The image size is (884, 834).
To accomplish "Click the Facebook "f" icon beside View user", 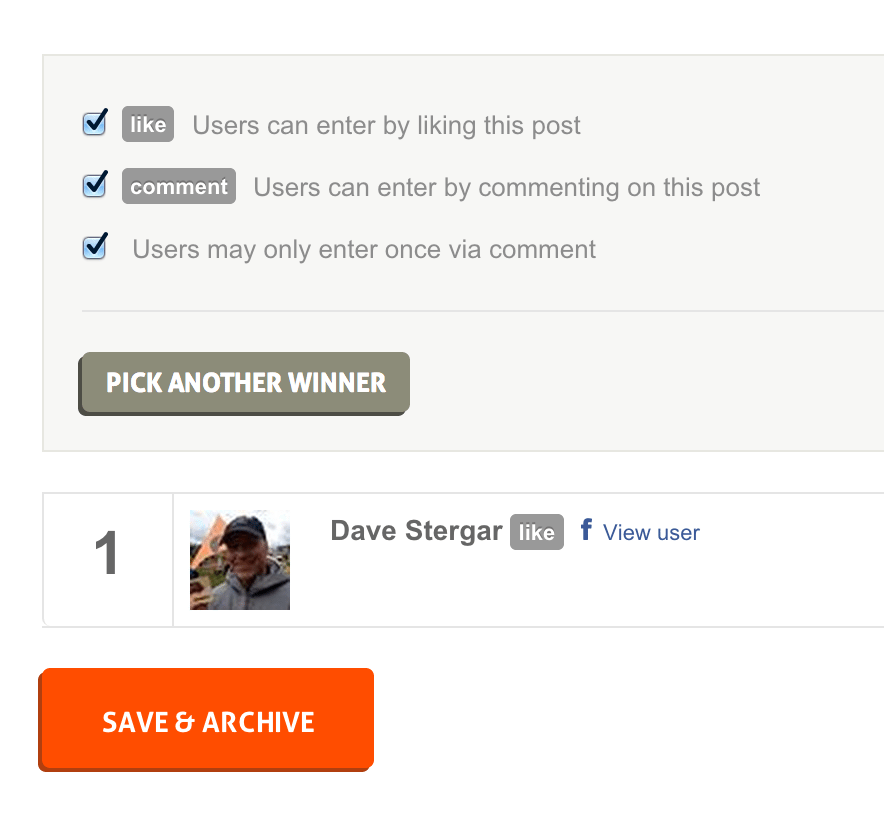I will tap(587, 531).
